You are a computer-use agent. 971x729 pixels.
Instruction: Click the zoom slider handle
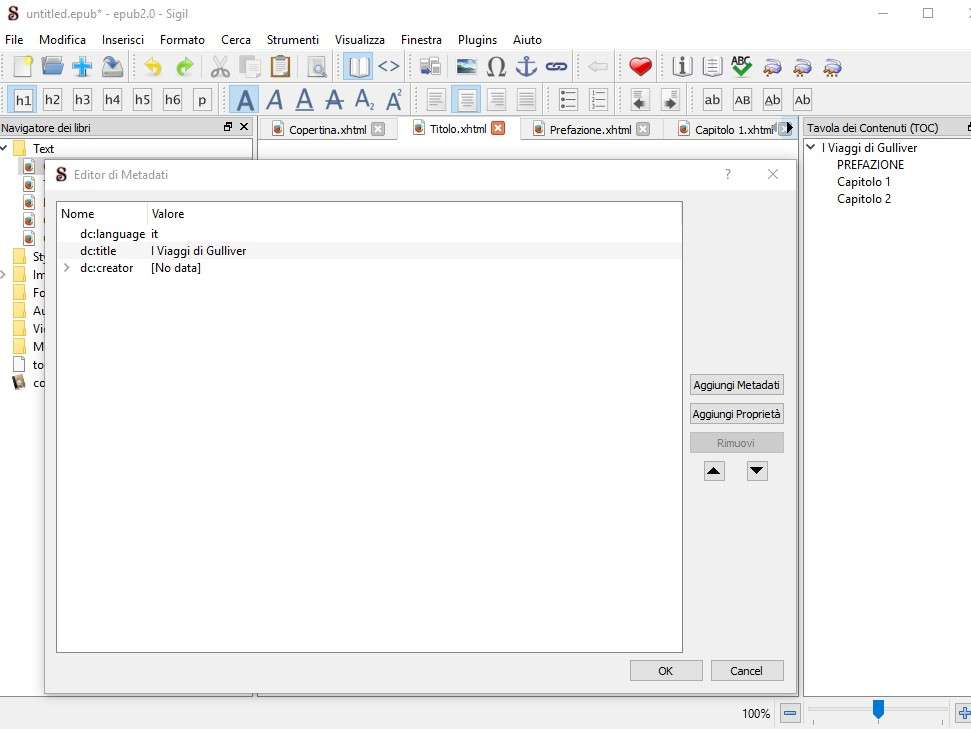(x=878, y=710)
